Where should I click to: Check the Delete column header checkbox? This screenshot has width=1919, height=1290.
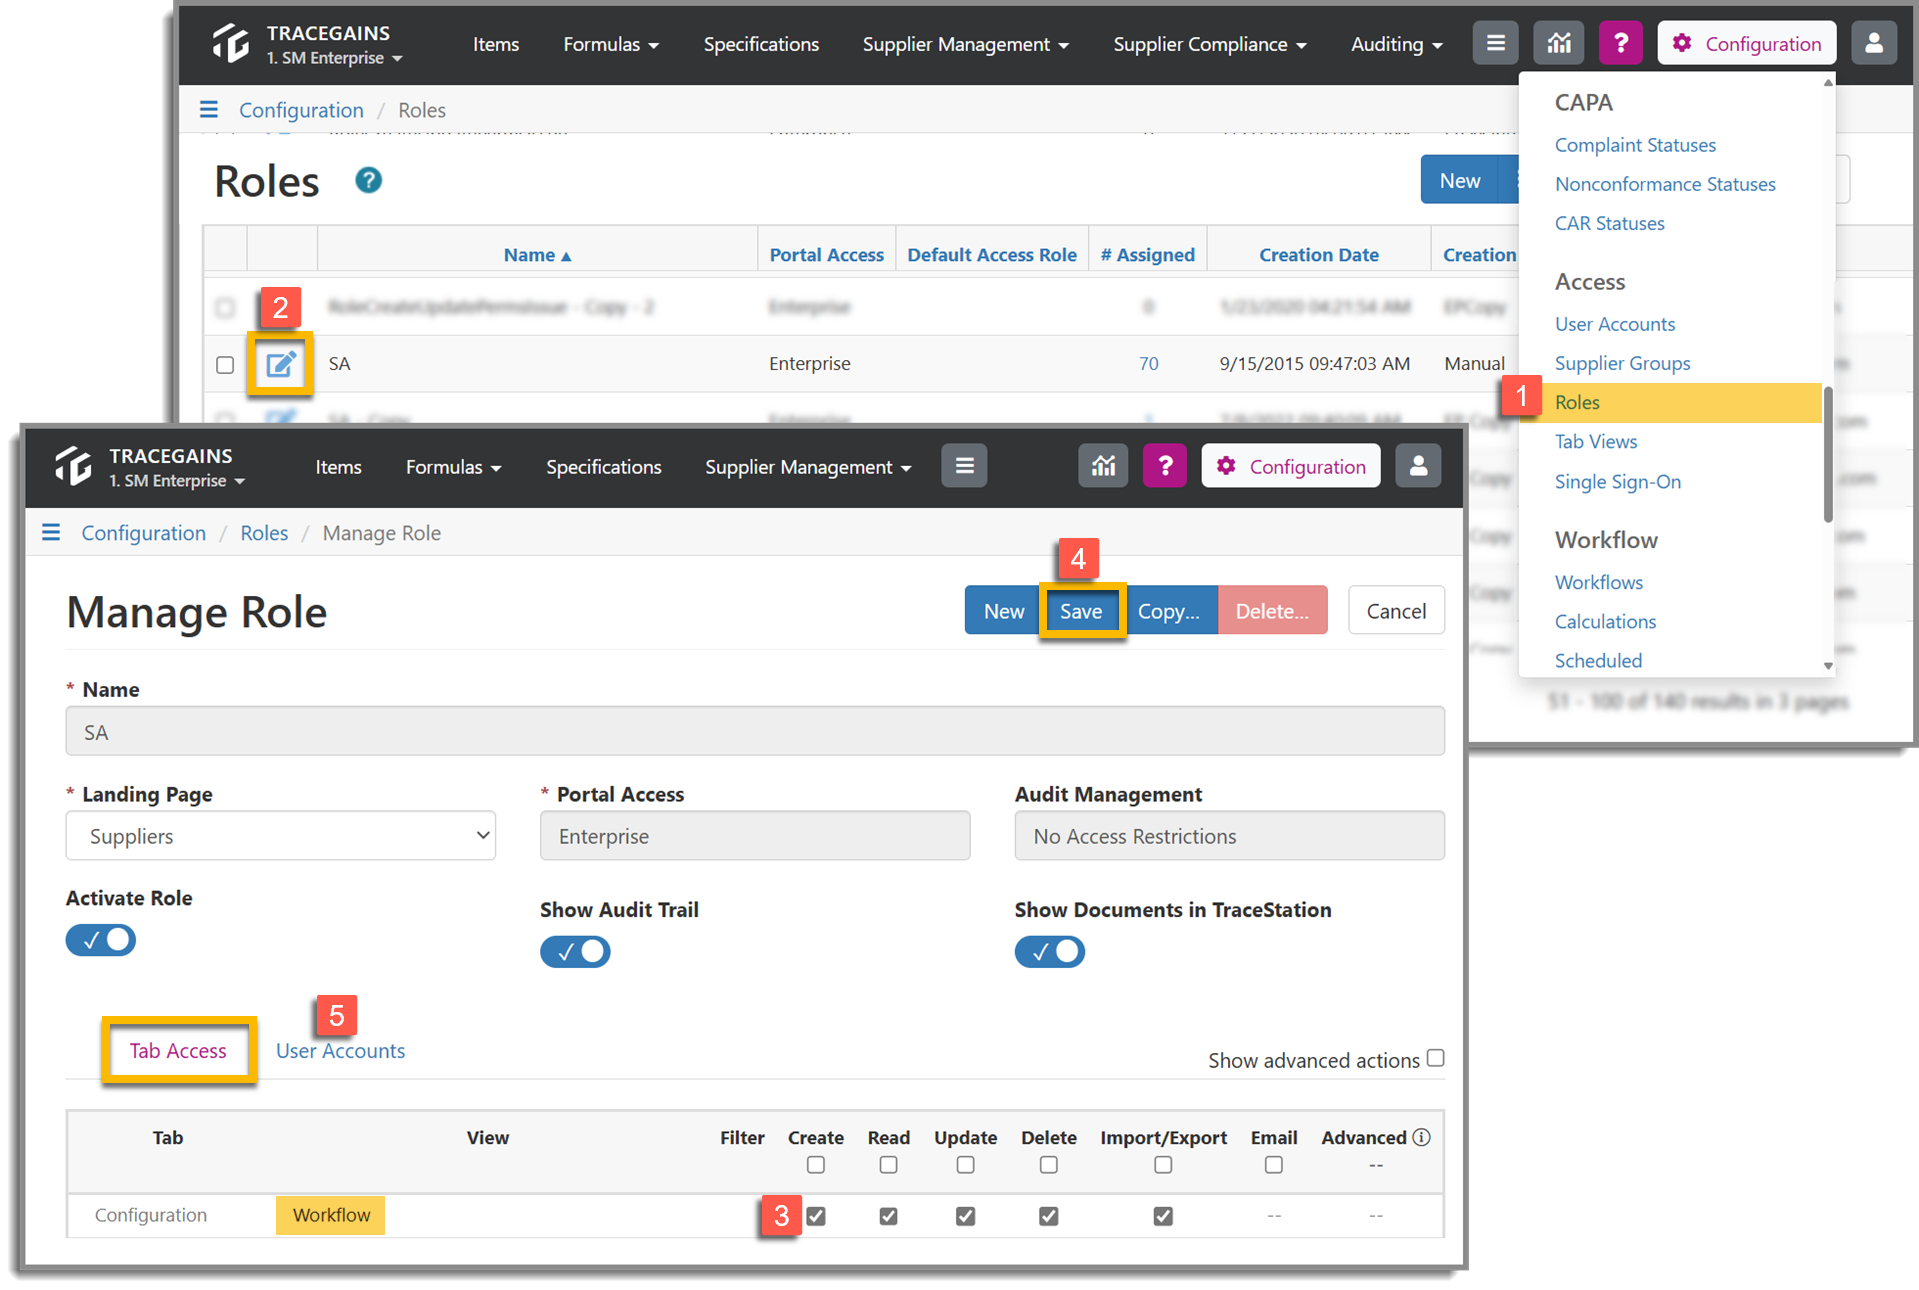coord(1048,1165)
